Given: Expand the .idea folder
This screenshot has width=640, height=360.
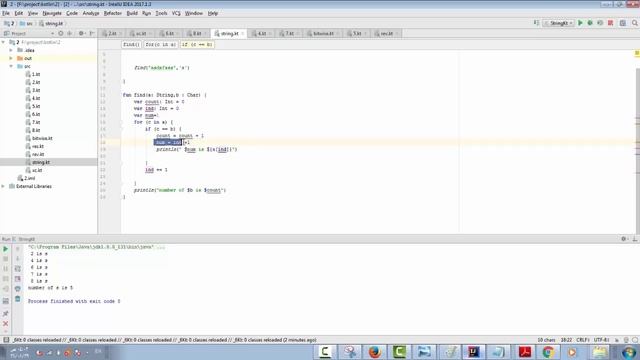Looking at the screenshot, I should click(11, 50).
